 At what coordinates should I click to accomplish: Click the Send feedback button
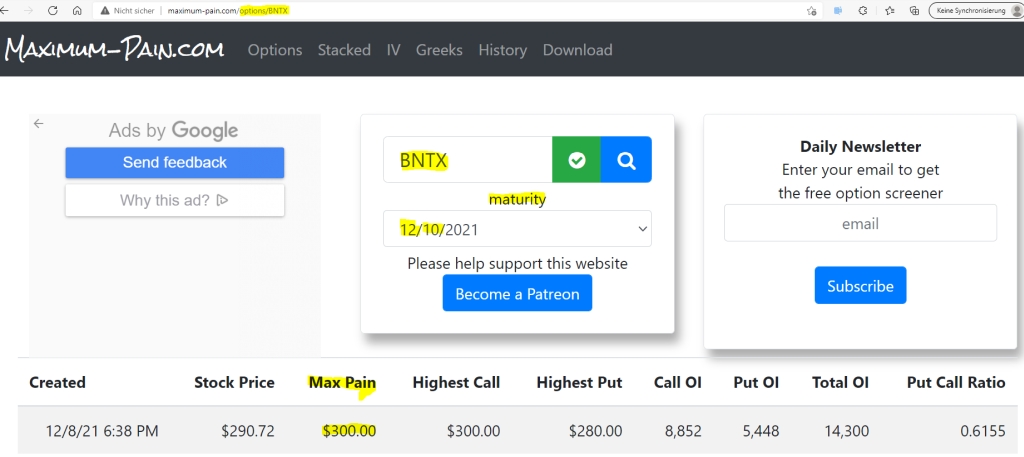[x=174, y=163]
